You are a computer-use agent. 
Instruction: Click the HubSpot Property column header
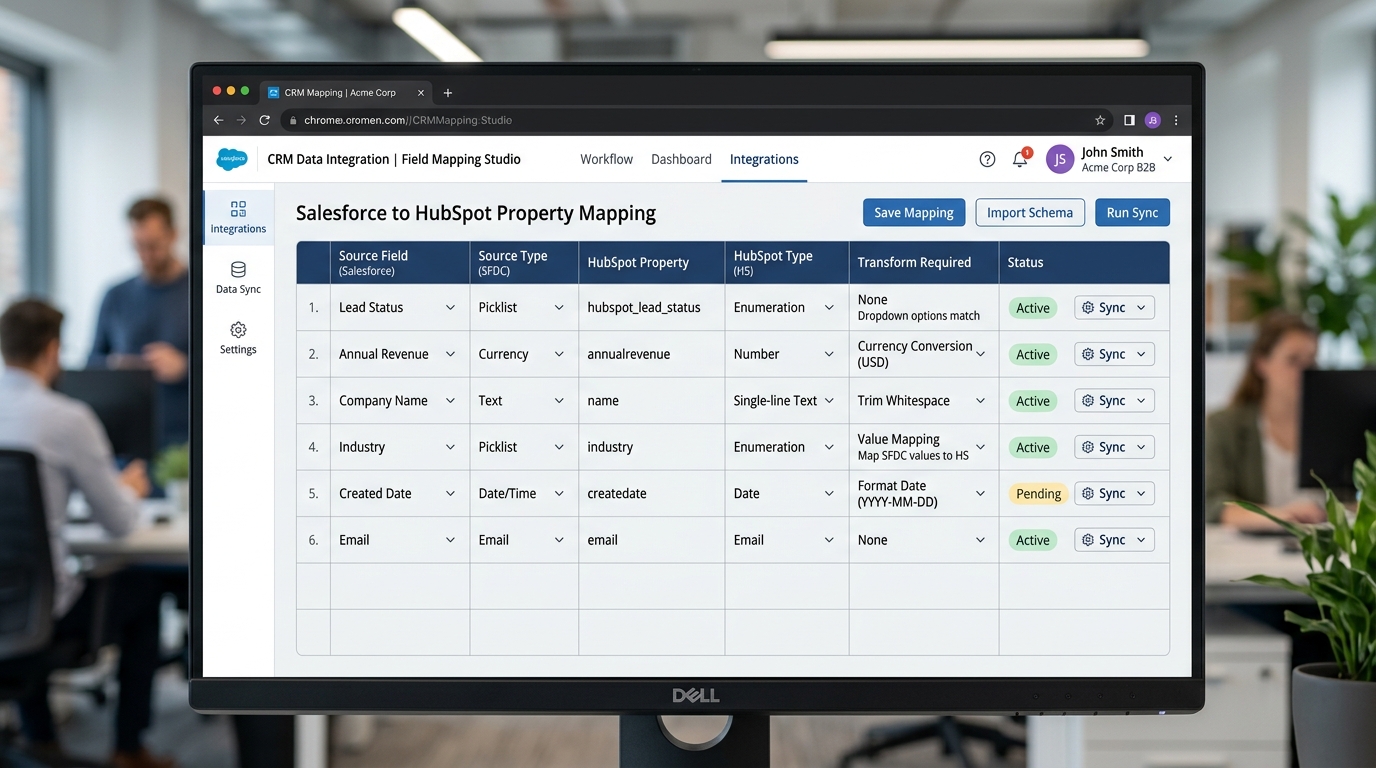coord(652,262)
